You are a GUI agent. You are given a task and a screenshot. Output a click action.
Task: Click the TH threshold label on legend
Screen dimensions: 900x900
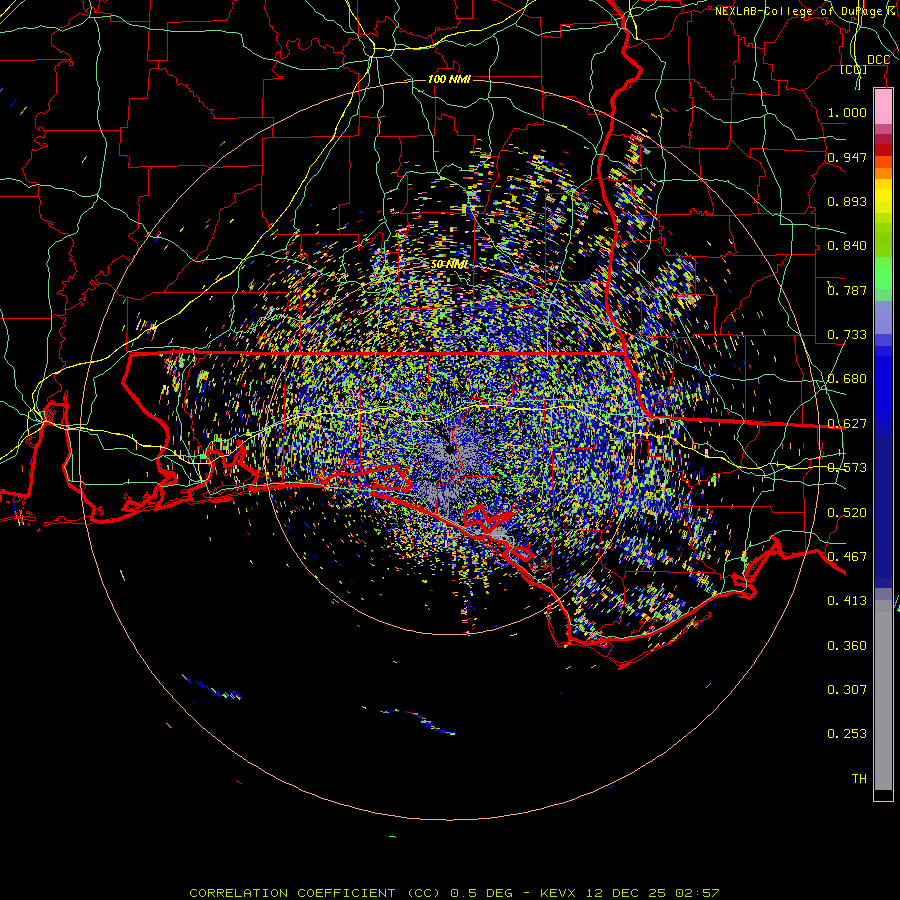click(859, 779)
